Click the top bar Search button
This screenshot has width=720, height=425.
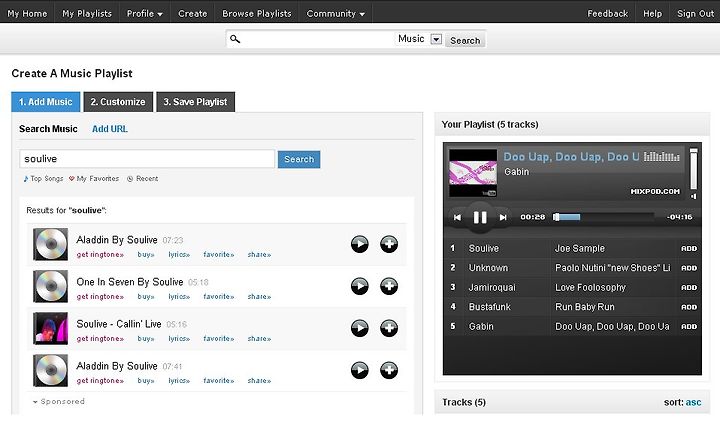pos(465,40)
